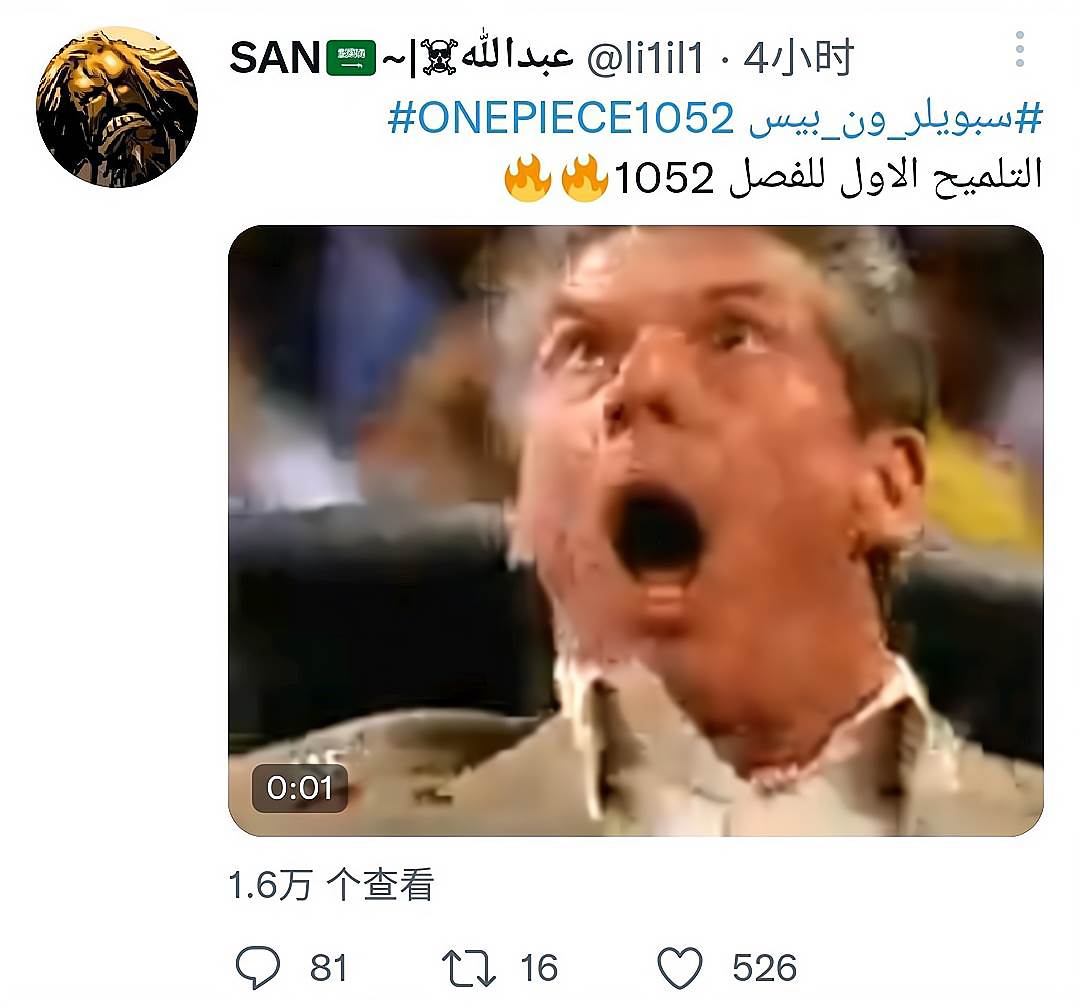Play the video in the tweet
Screen dimensions: 1080x1007
(x=636, y=530)
